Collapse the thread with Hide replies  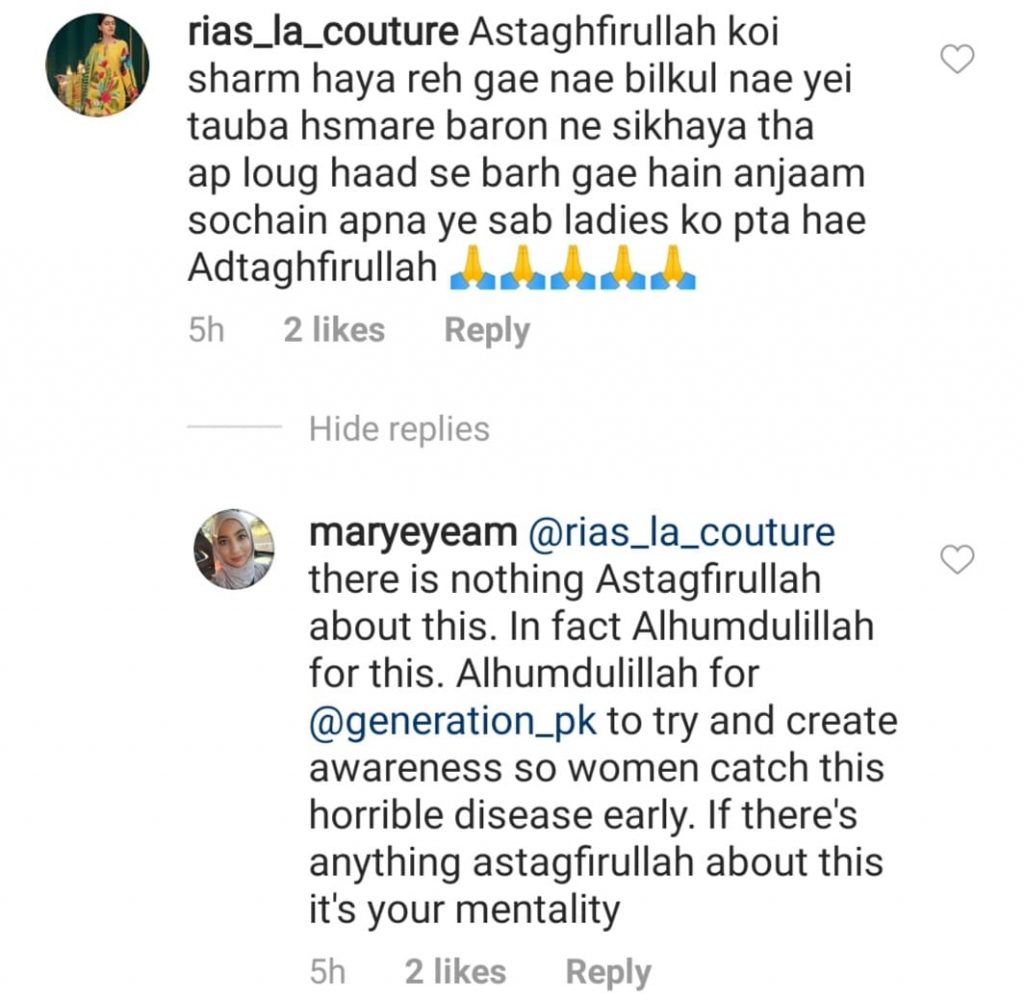click(399, 429)
